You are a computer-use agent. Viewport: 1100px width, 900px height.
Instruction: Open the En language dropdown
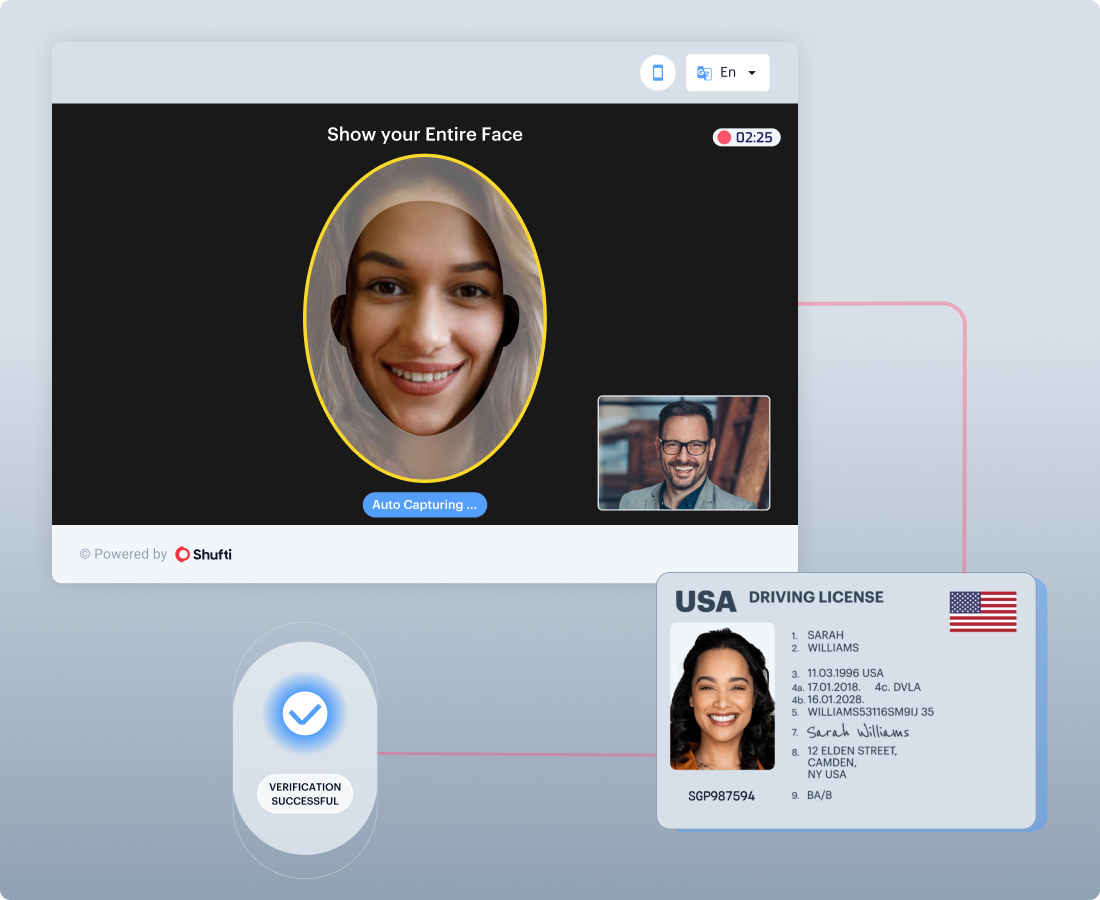point(728,73)
